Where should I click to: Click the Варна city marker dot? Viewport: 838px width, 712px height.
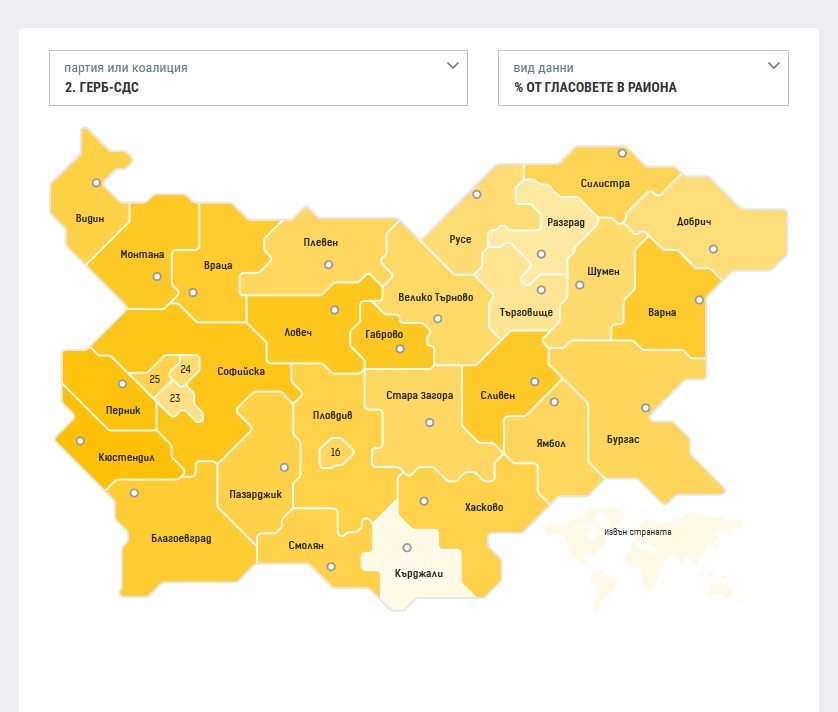(x=700, y=299)
